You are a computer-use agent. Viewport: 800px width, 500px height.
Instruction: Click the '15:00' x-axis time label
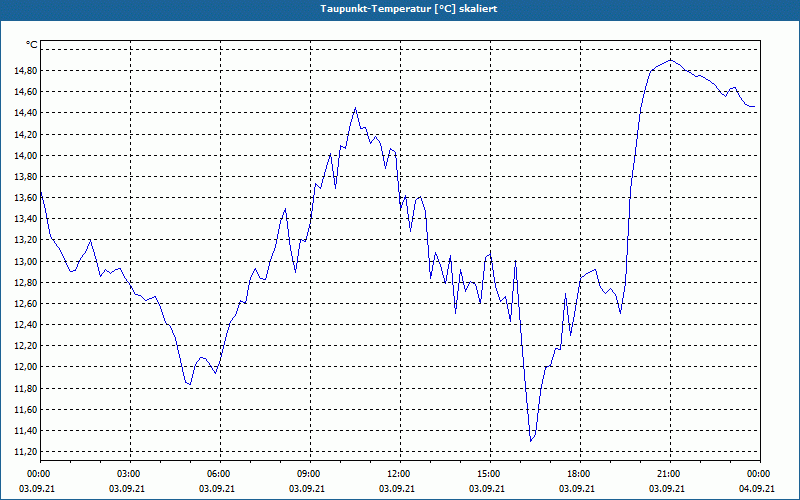[x=490, y=473]
